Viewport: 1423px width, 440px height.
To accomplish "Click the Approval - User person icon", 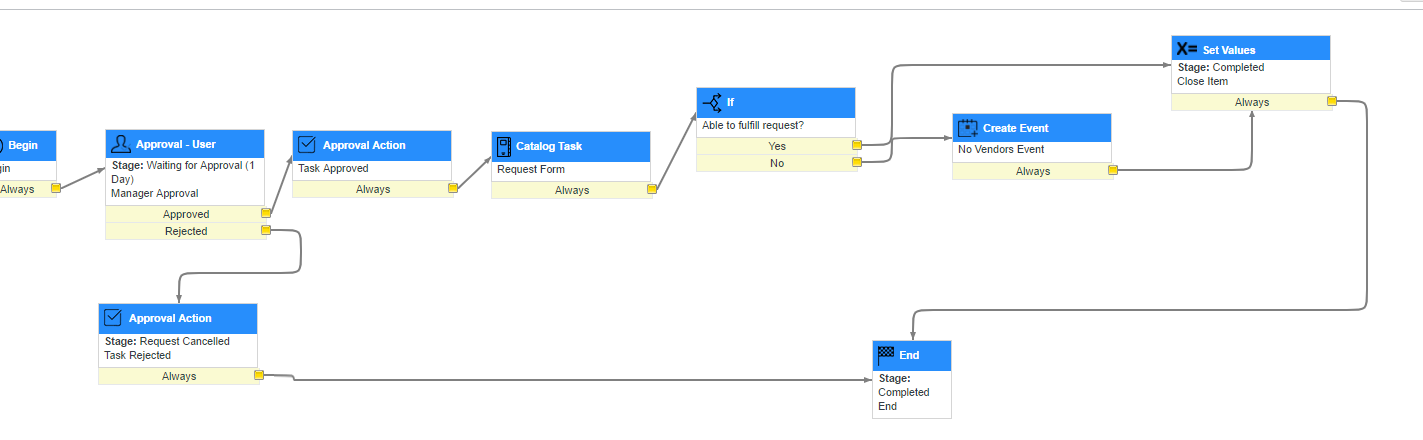I will (120, 144).
